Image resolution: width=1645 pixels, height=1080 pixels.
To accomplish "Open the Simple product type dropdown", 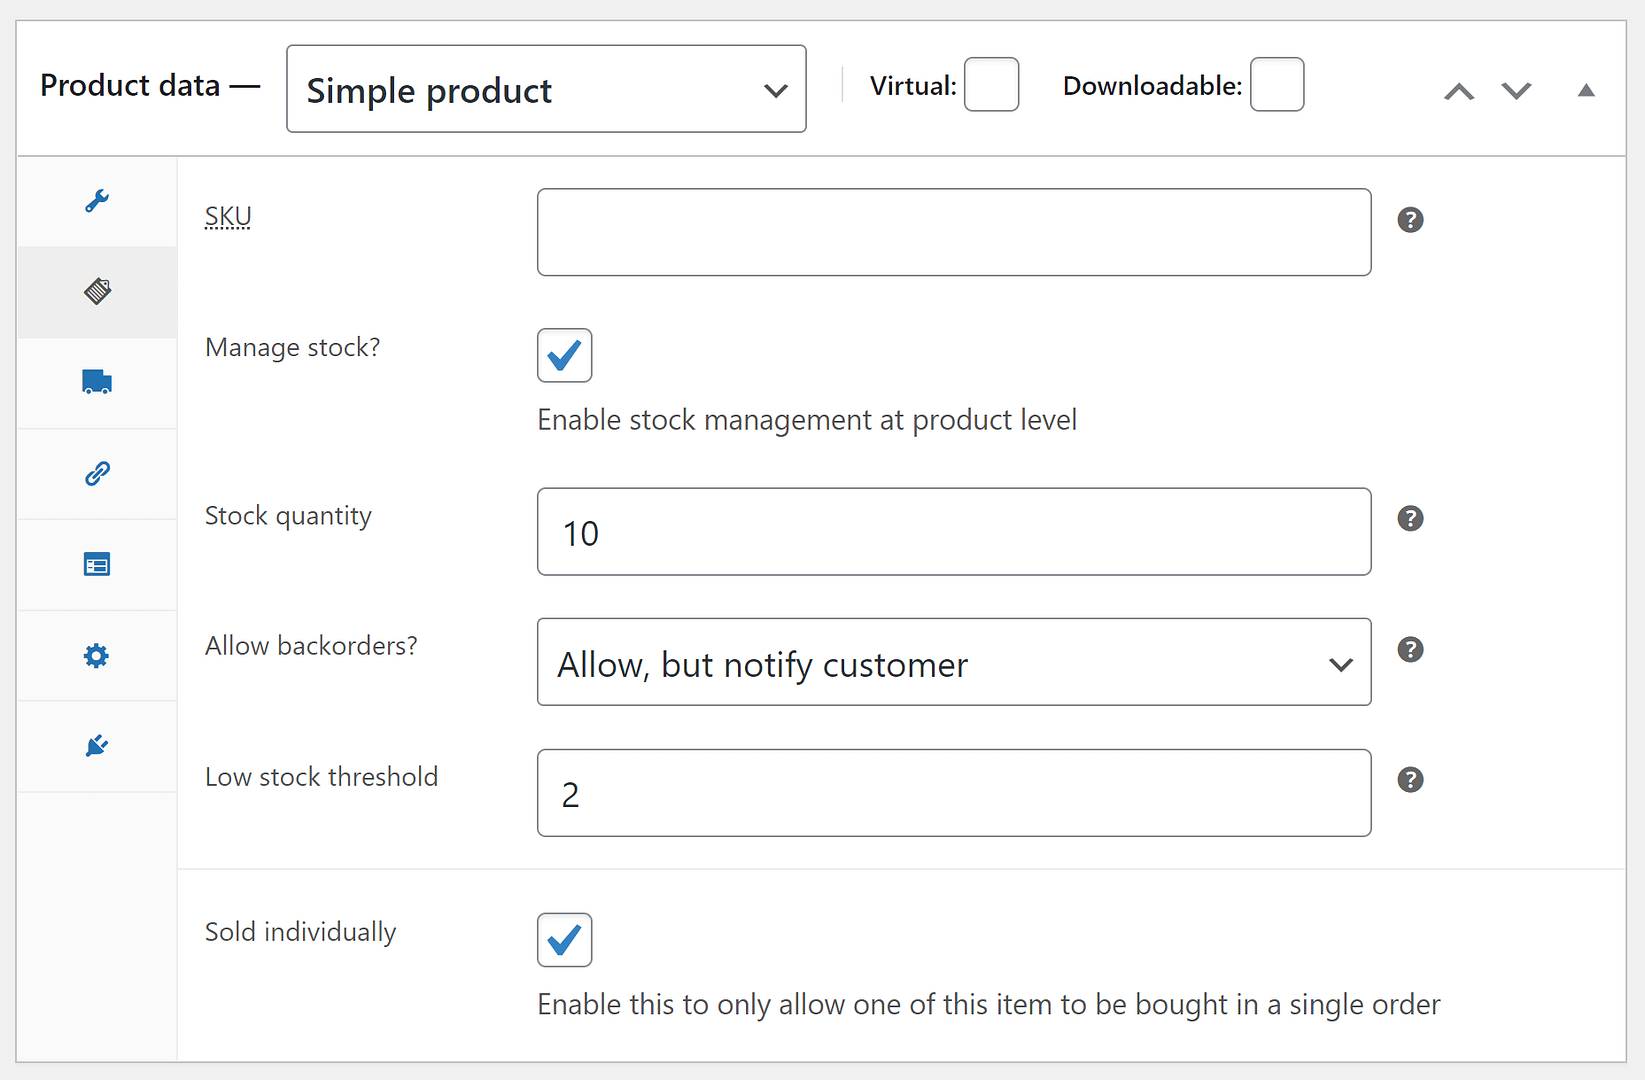I will click(546, 89).
